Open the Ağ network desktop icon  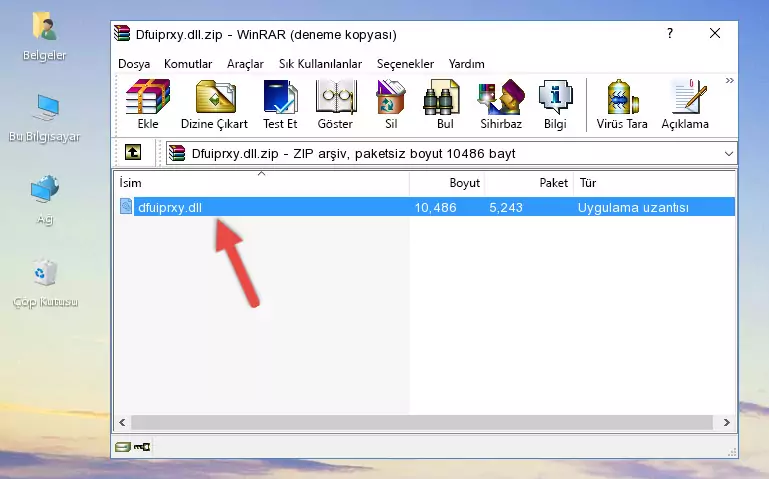click(45, 201)
